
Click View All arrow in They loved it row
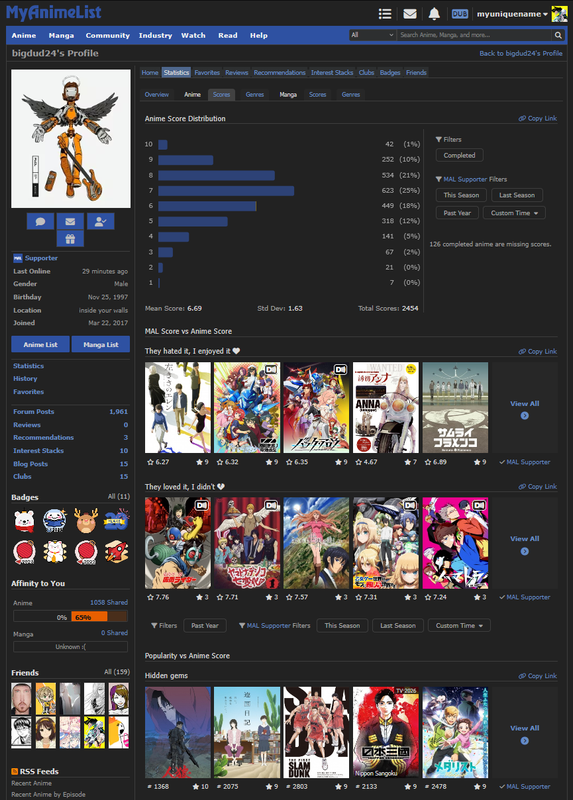click(x=525, y=552)
